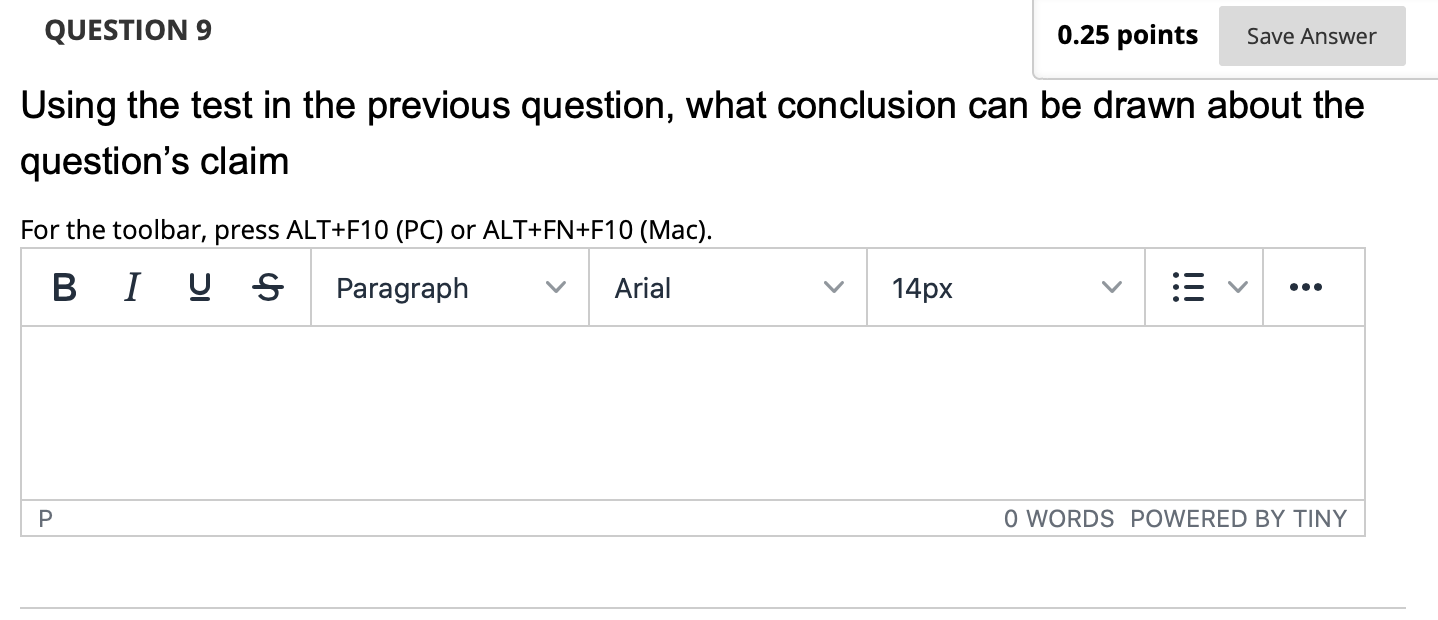Click the Save Answer button
Image resolution: width=1438 pixels, height=620 pixels.
(1311, 37)
